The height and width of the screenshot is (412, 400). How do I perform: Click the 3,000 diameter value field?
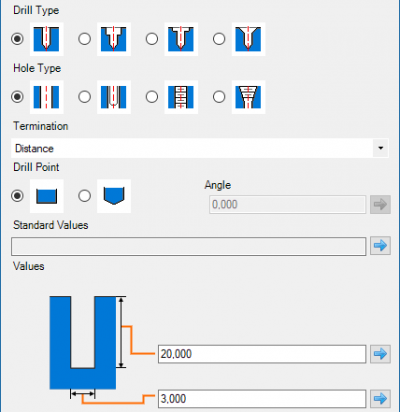click(262, 399)
